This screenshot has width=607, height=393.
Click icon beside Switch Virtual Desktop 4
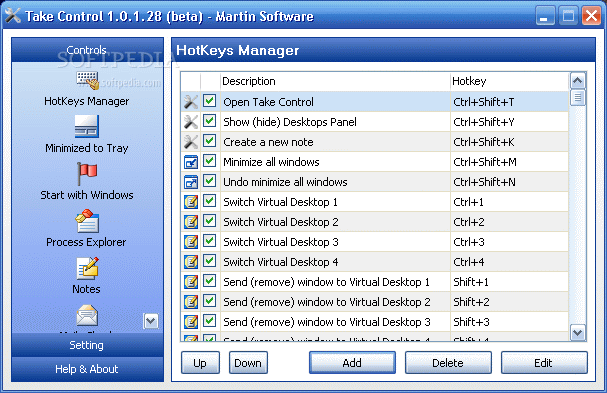pyautogui.click(x=191, y=262)
